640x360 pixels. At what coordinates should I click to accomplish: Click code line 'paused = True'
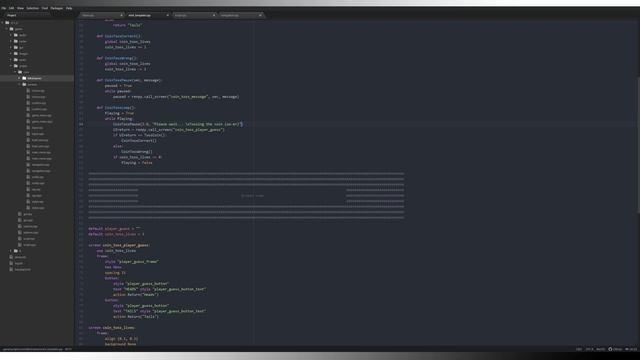(118, 86)
